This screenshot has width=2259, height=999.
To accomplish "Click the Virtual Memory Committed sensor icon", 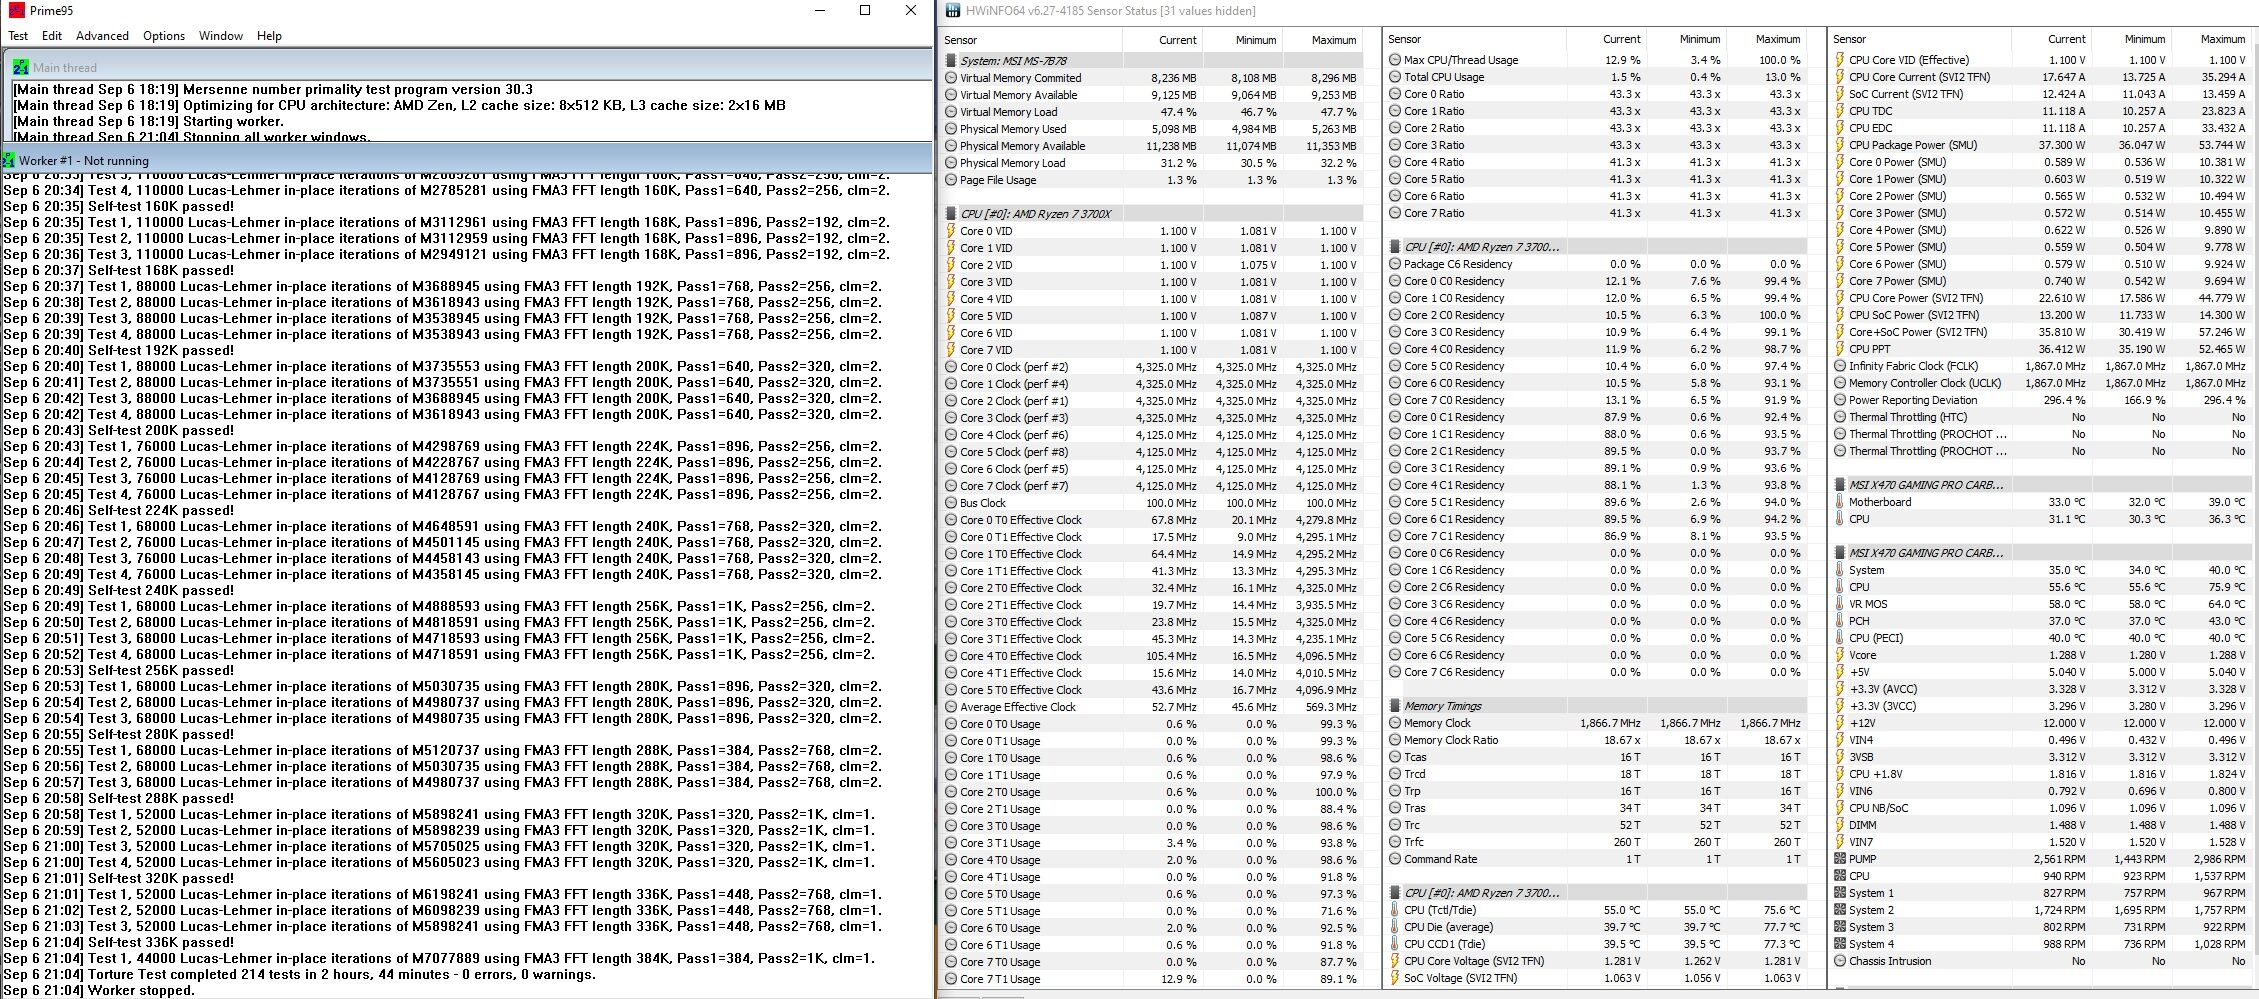I will click(951, 78).
